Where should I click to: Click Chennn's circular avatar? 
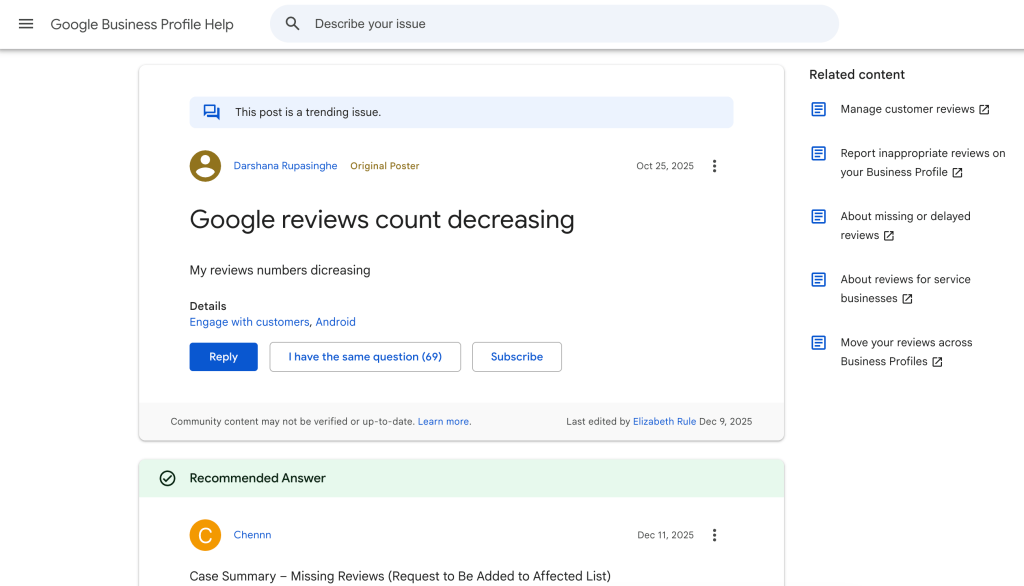(x=205, y=535)
